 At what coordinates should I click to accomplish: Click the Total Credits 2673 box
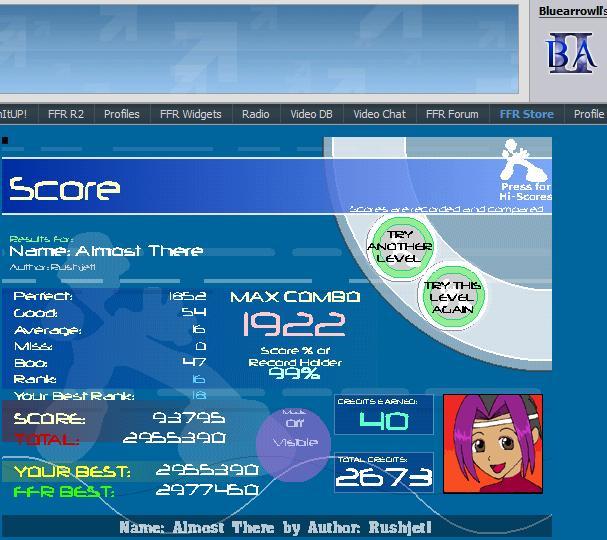point(384,473)
